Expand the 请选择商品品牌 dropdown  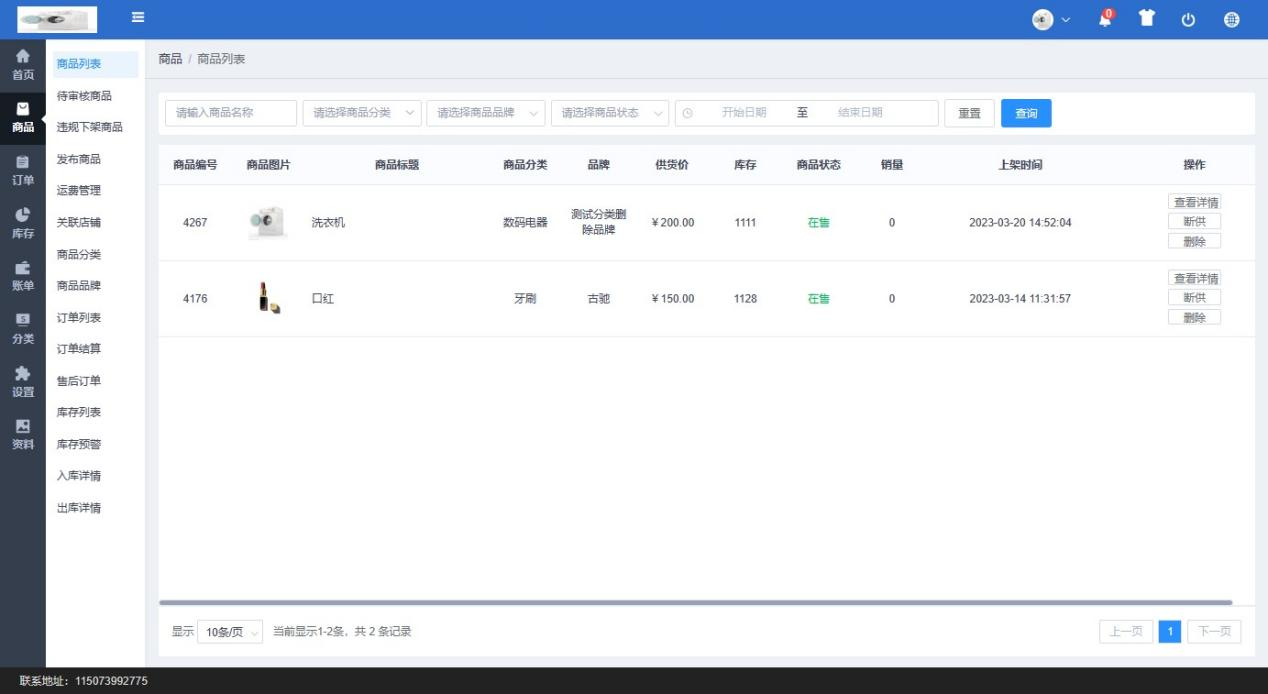tap(486, 113)
